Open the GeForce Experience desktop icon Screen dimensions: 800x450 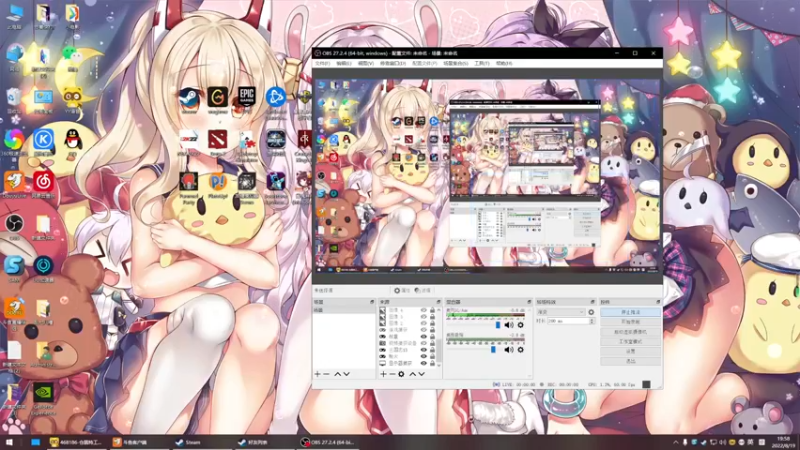point(43,393)
